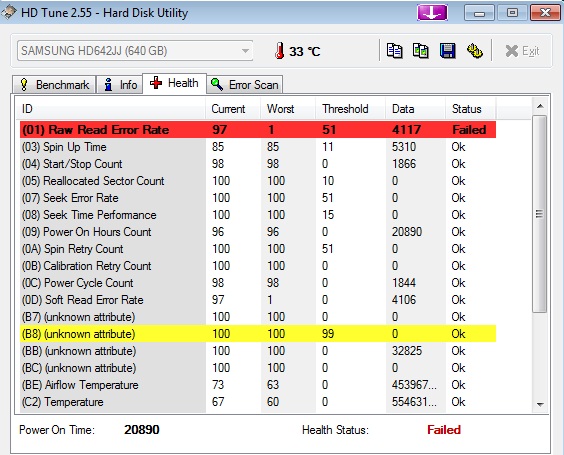
Task: Open the SAMSUNG HD642JJ drive dropdown
Action: [135, 51]
